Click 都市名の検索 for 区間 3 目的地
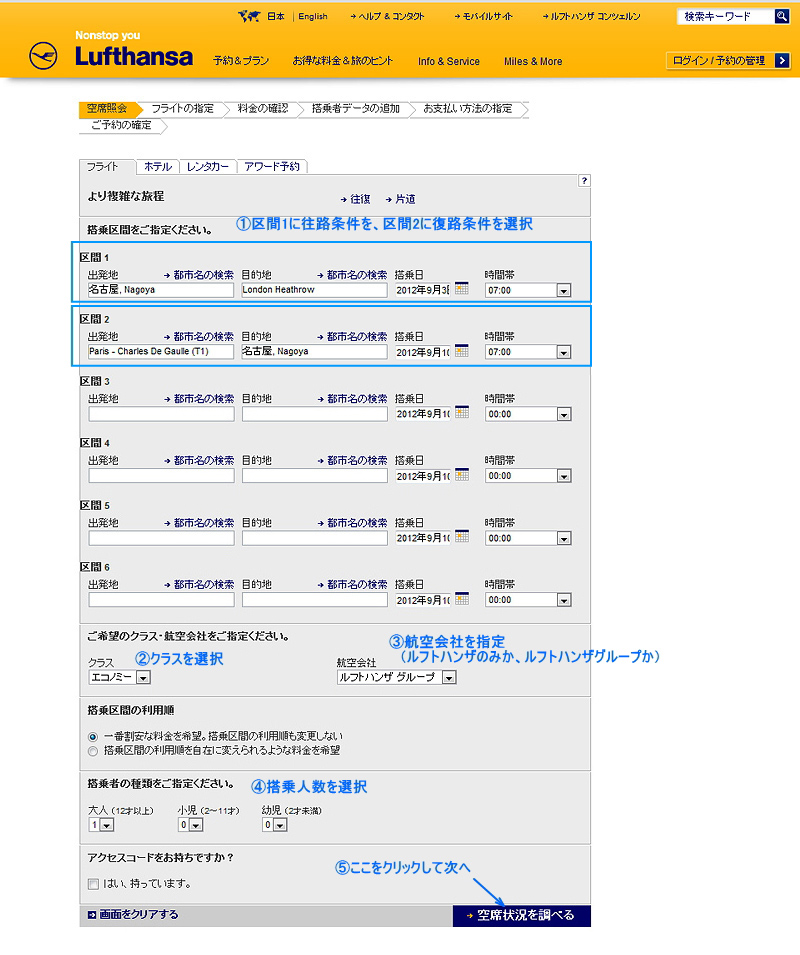The width and height of the screenshot is (800, 955). pyautogui.click(x=353, y=399)
